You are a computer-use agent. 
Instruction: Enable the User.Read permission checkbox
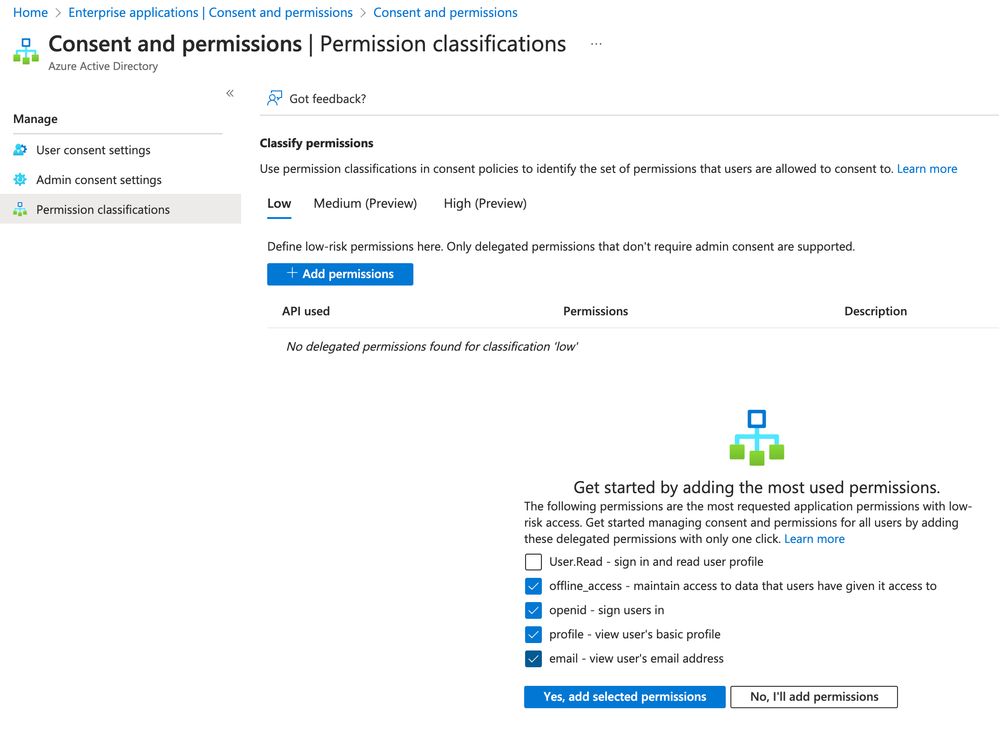tap(533, 562)
